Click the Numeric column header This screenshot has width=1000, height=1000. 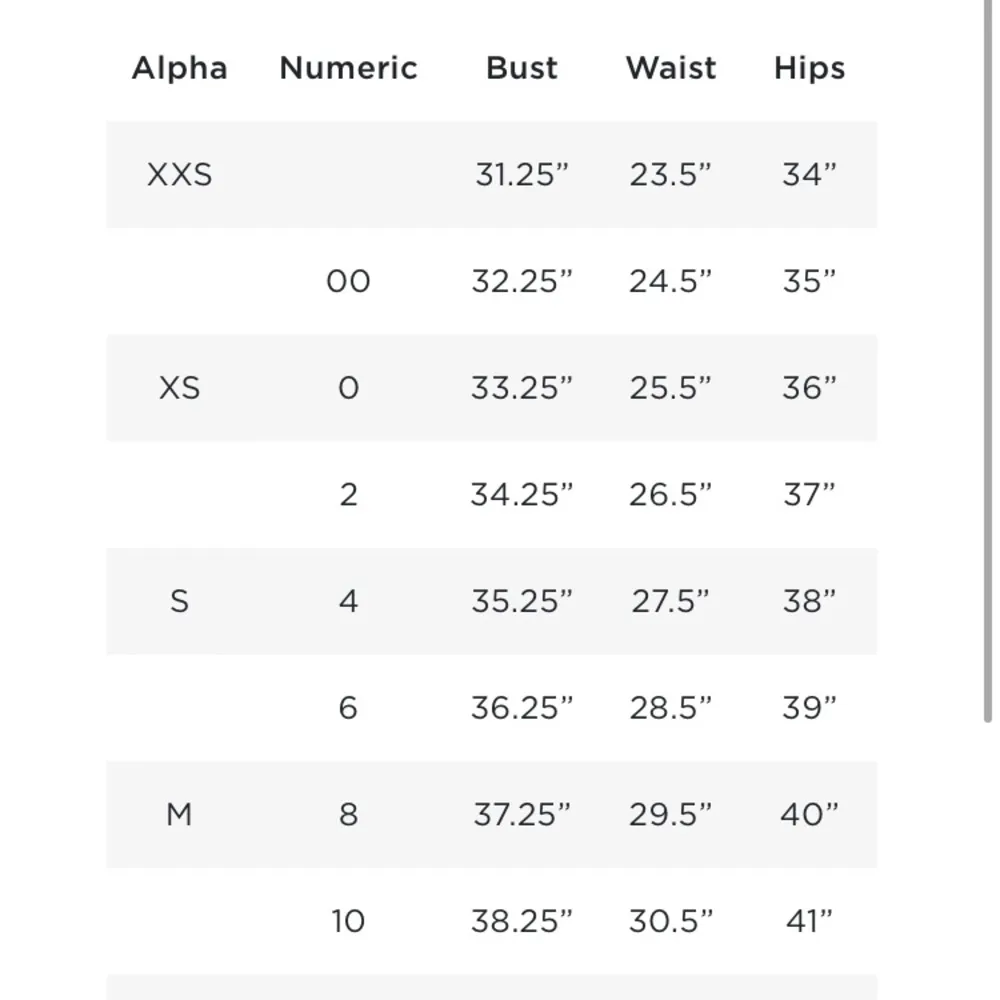[348, 68]
